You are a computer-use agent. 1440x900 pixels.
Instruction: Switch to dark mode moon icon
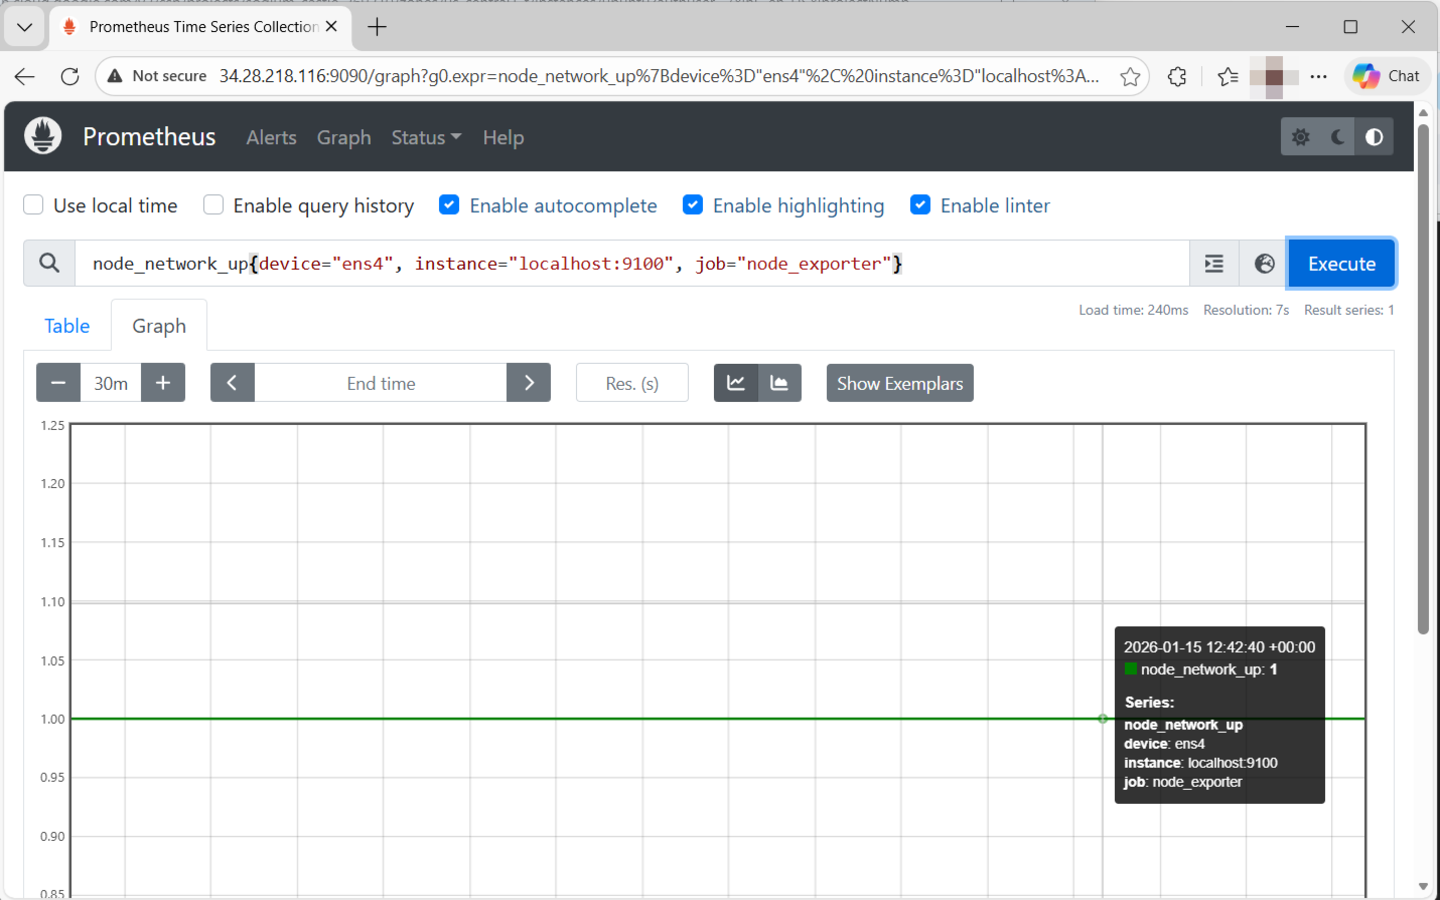pos(1337,136)
